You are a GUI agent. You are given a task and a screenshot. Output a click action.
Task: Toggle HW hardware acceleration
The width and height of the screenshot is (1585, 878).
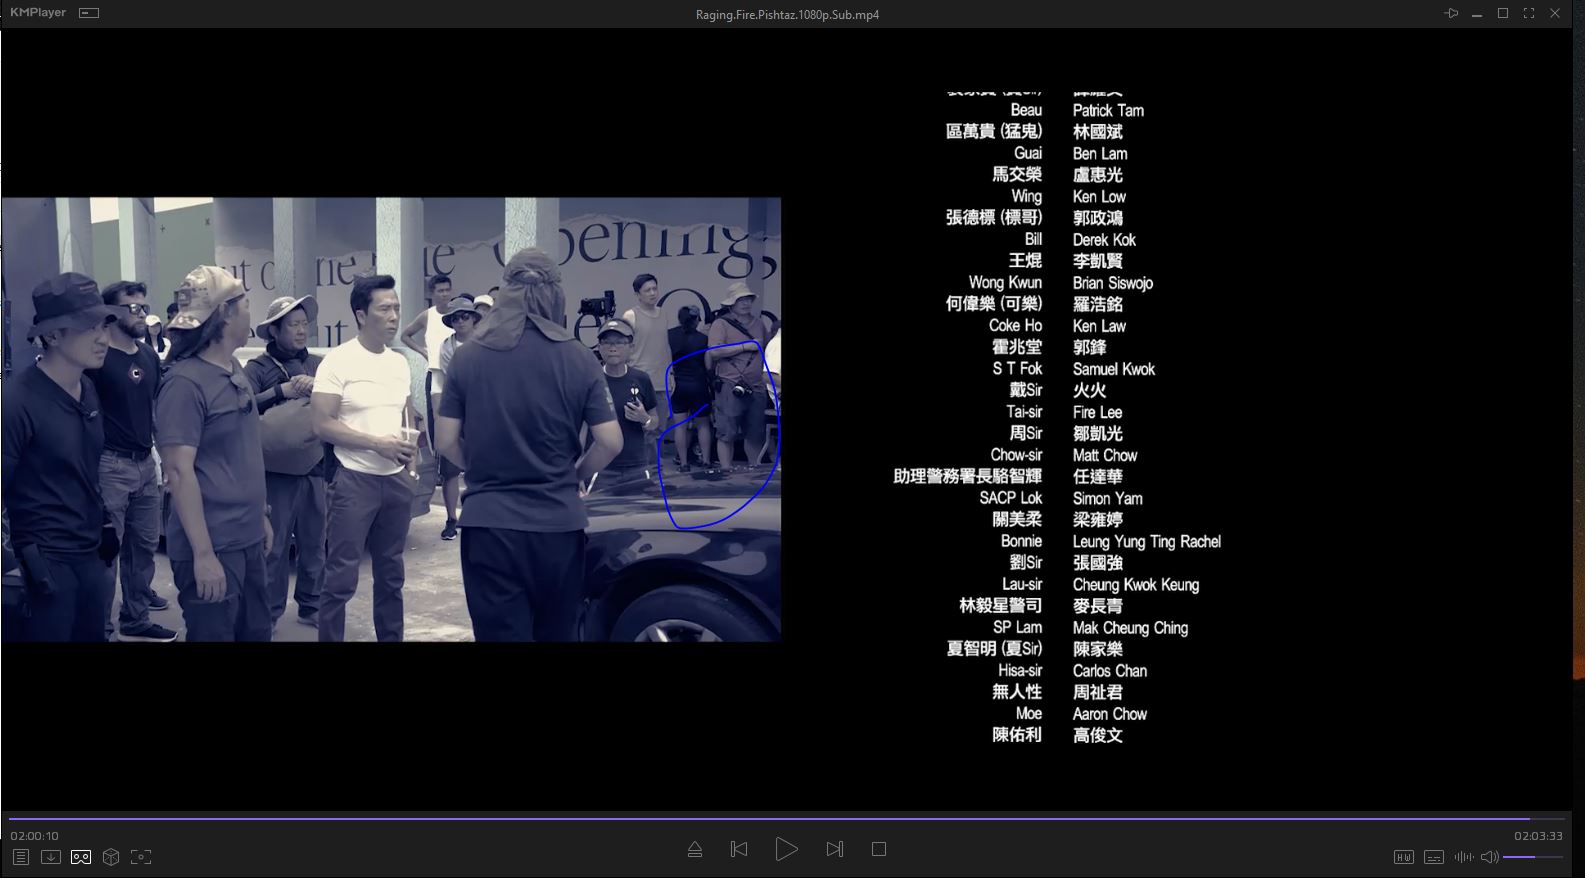1404,857
